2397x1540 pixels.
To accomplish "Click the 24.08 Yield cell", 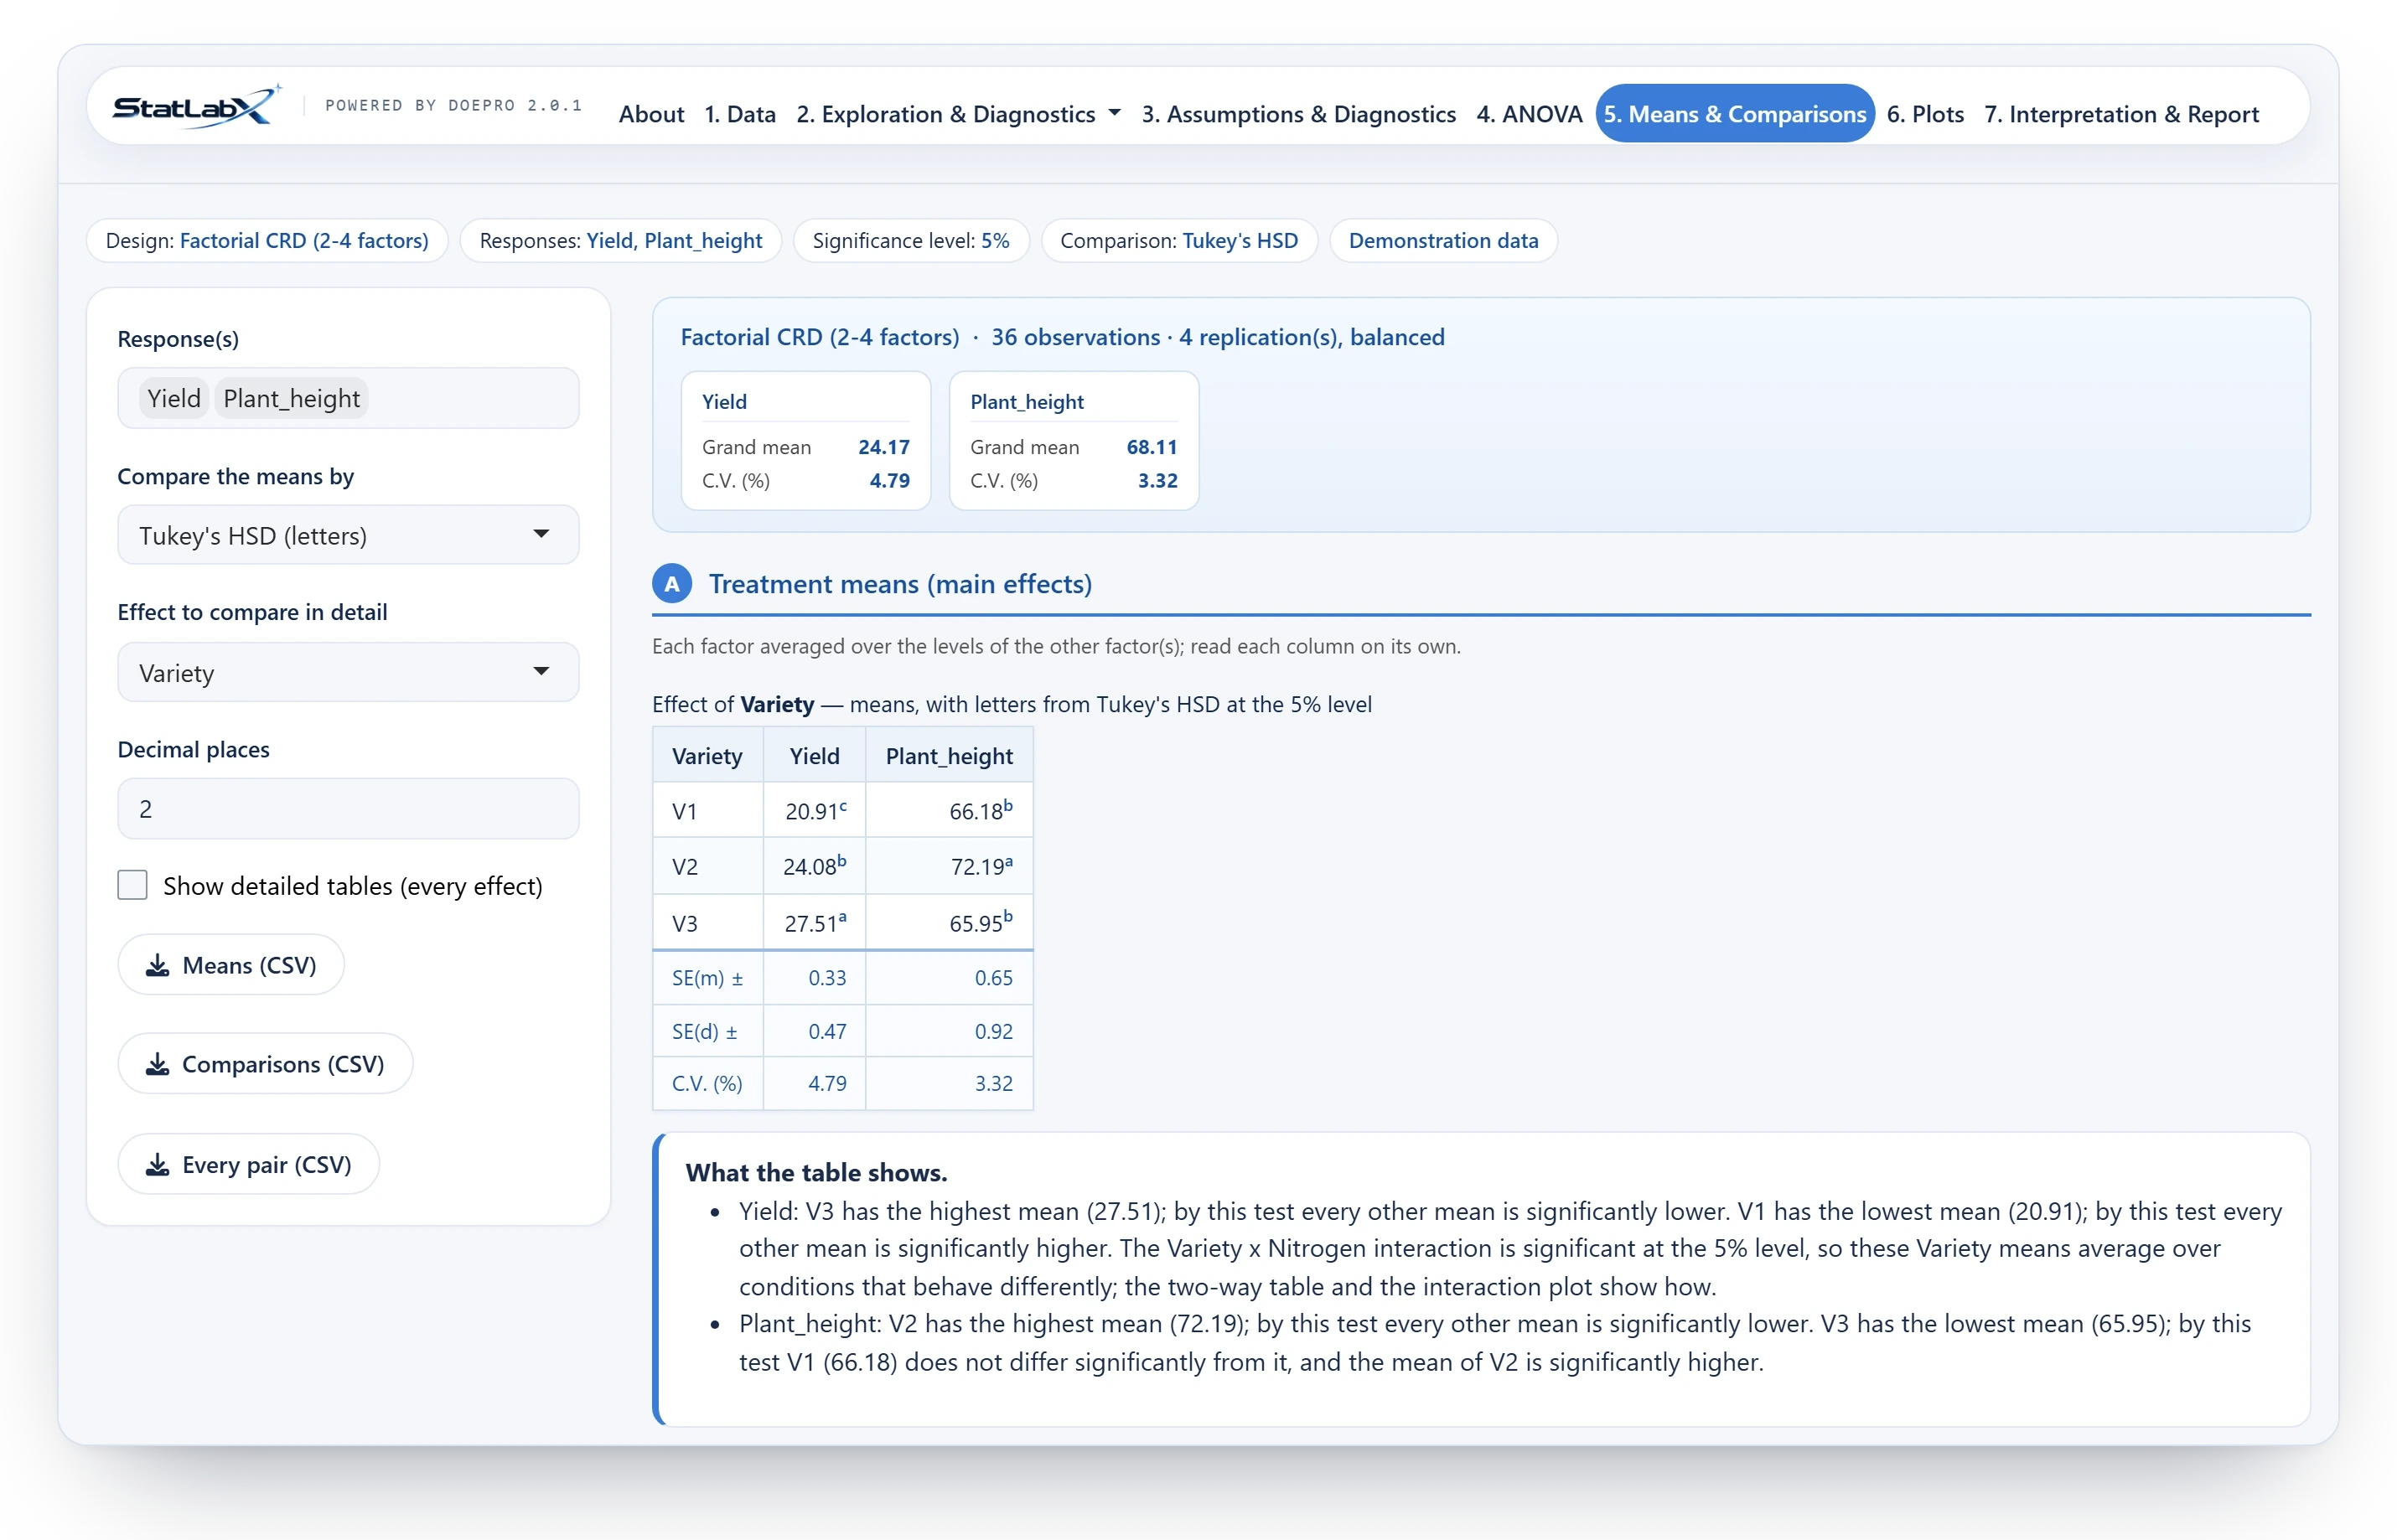I will pos(814,867).
